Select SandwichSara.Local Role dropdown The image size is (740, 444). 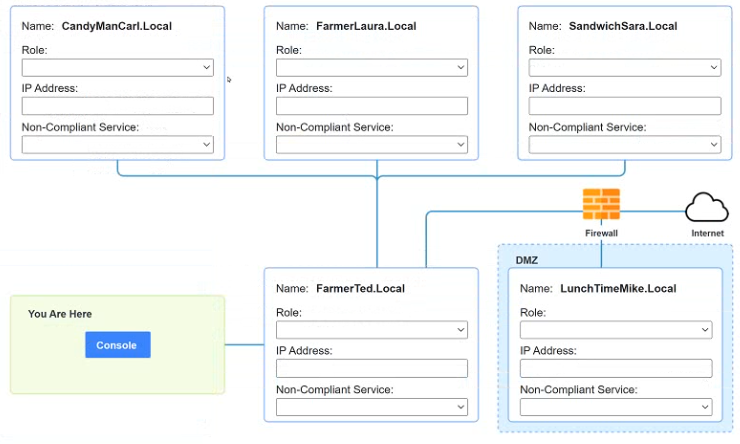pos(625,67)
